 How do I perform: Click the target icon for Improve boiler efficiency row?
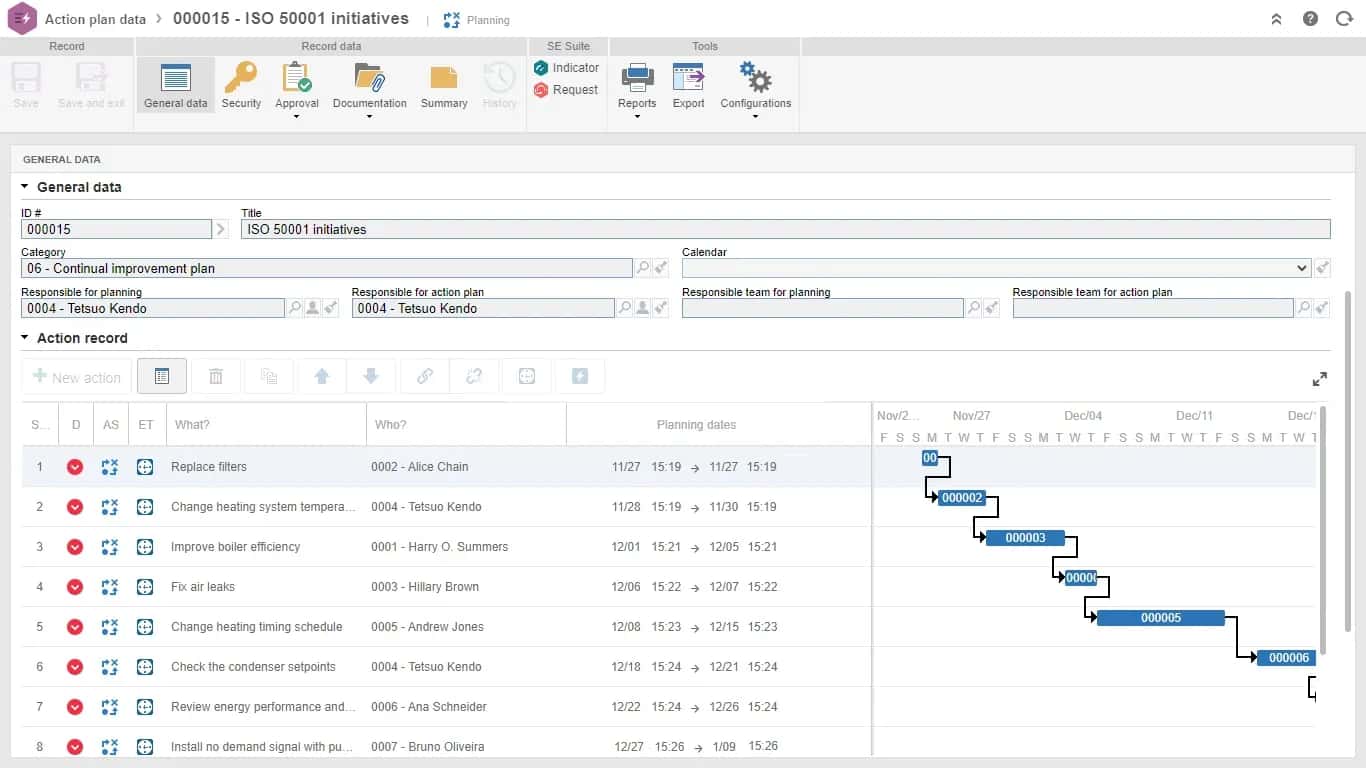145,547
